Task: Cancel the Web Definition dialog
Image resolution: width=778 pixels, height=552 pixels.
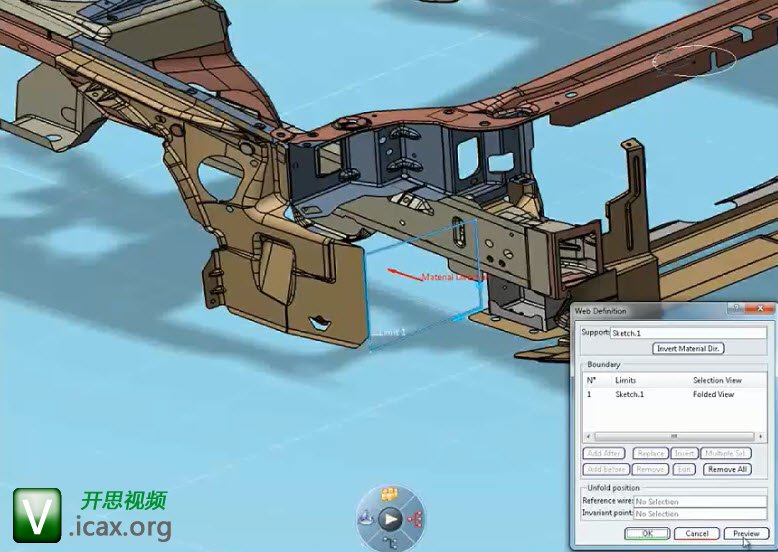Action: point(697,534)
